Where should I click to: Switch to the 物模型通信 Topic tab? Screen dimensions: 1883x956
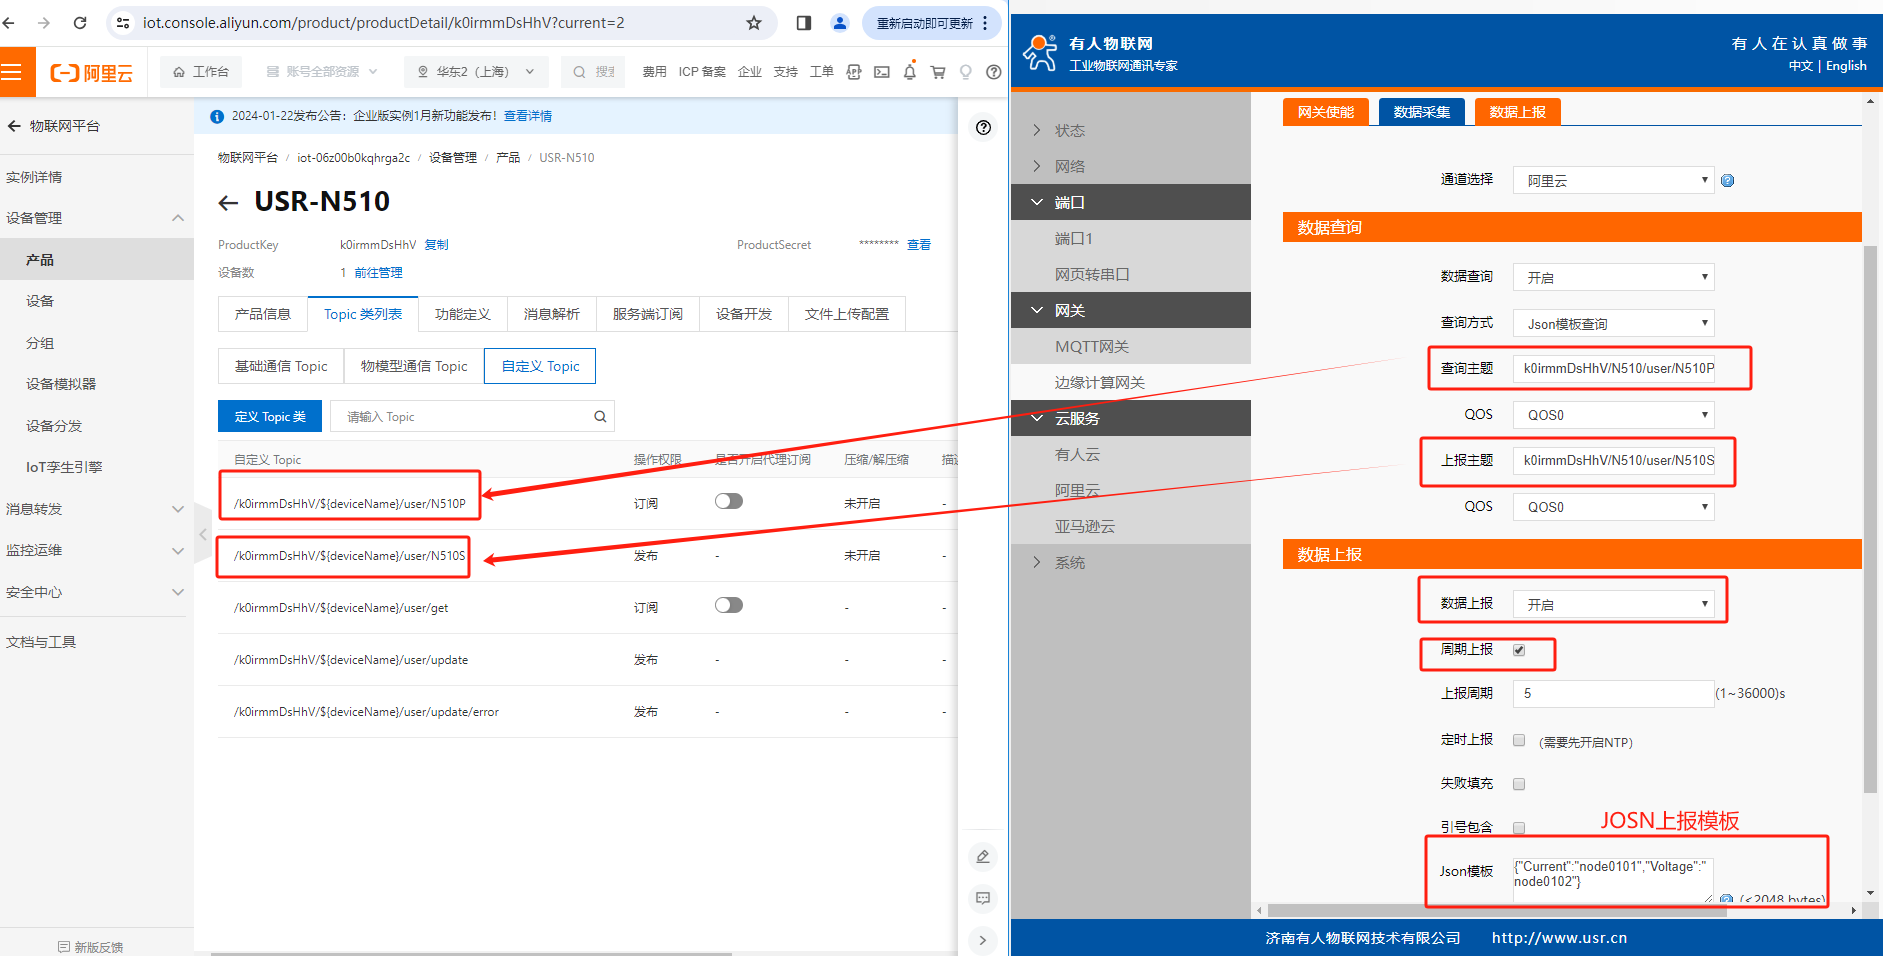[x=414, y=366]
